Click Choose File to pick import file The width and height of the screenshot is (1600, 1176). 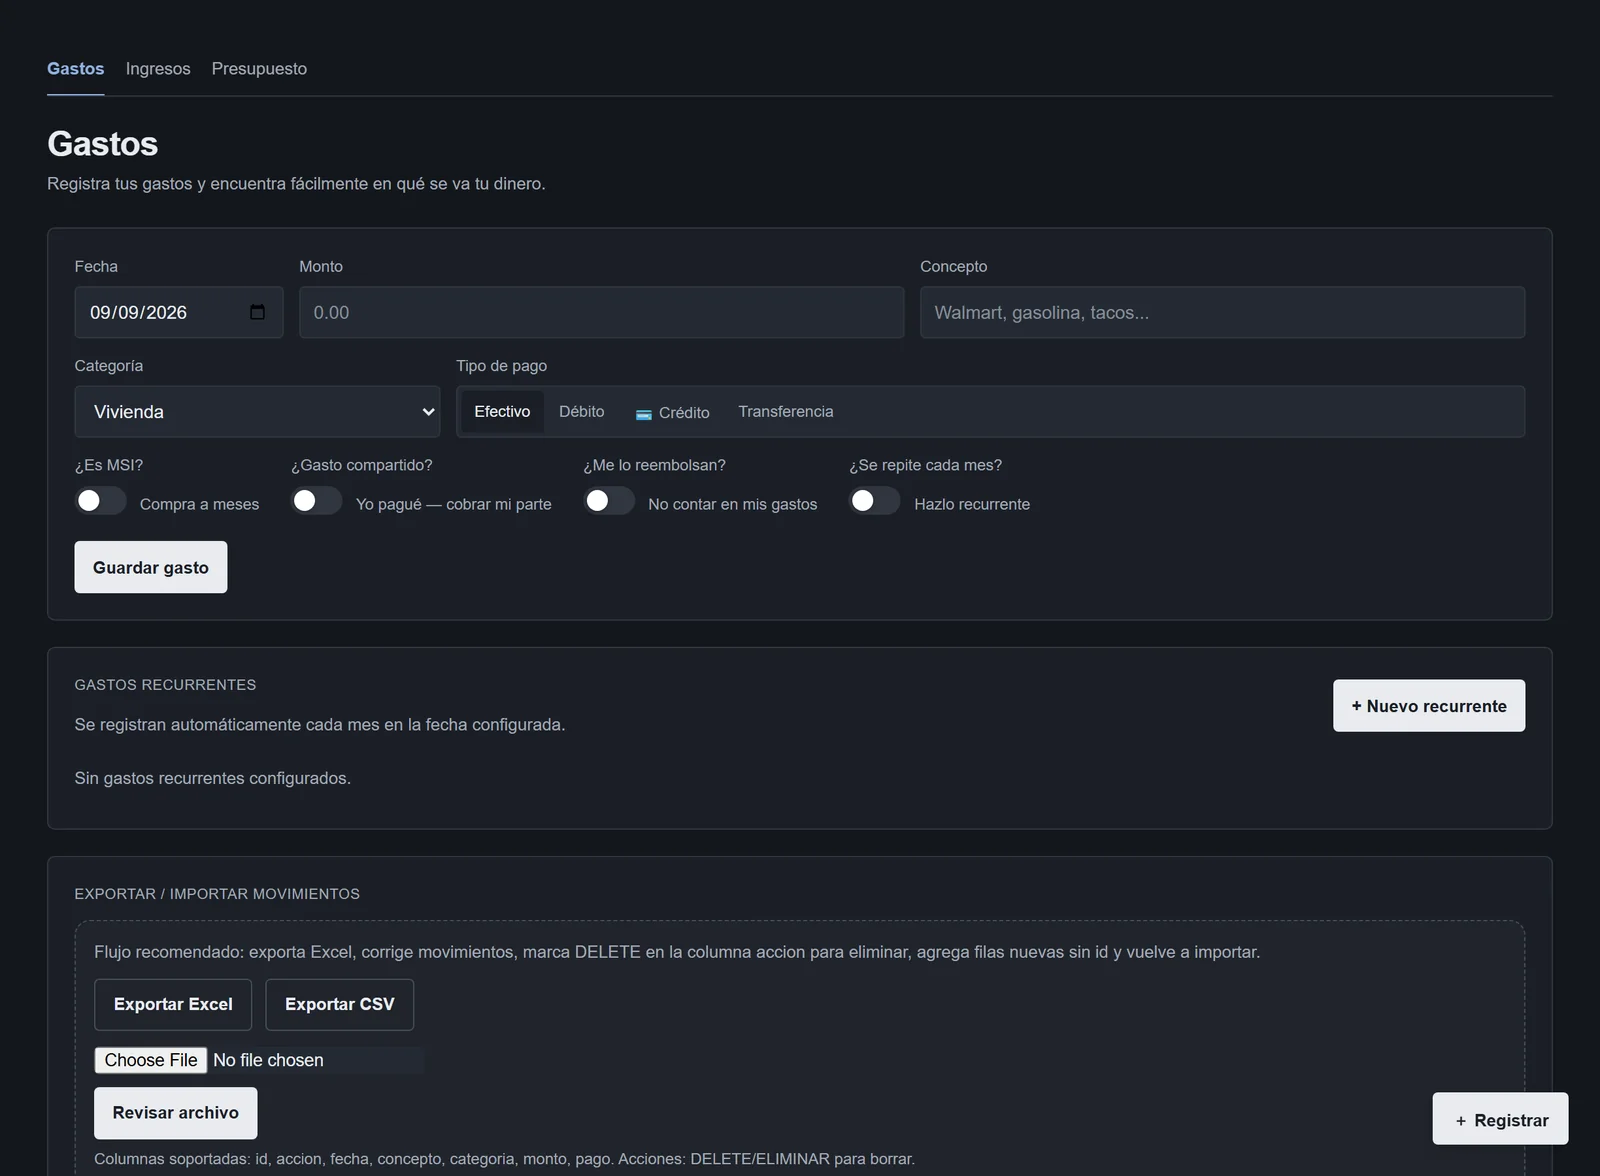(x=151, y=1060)
